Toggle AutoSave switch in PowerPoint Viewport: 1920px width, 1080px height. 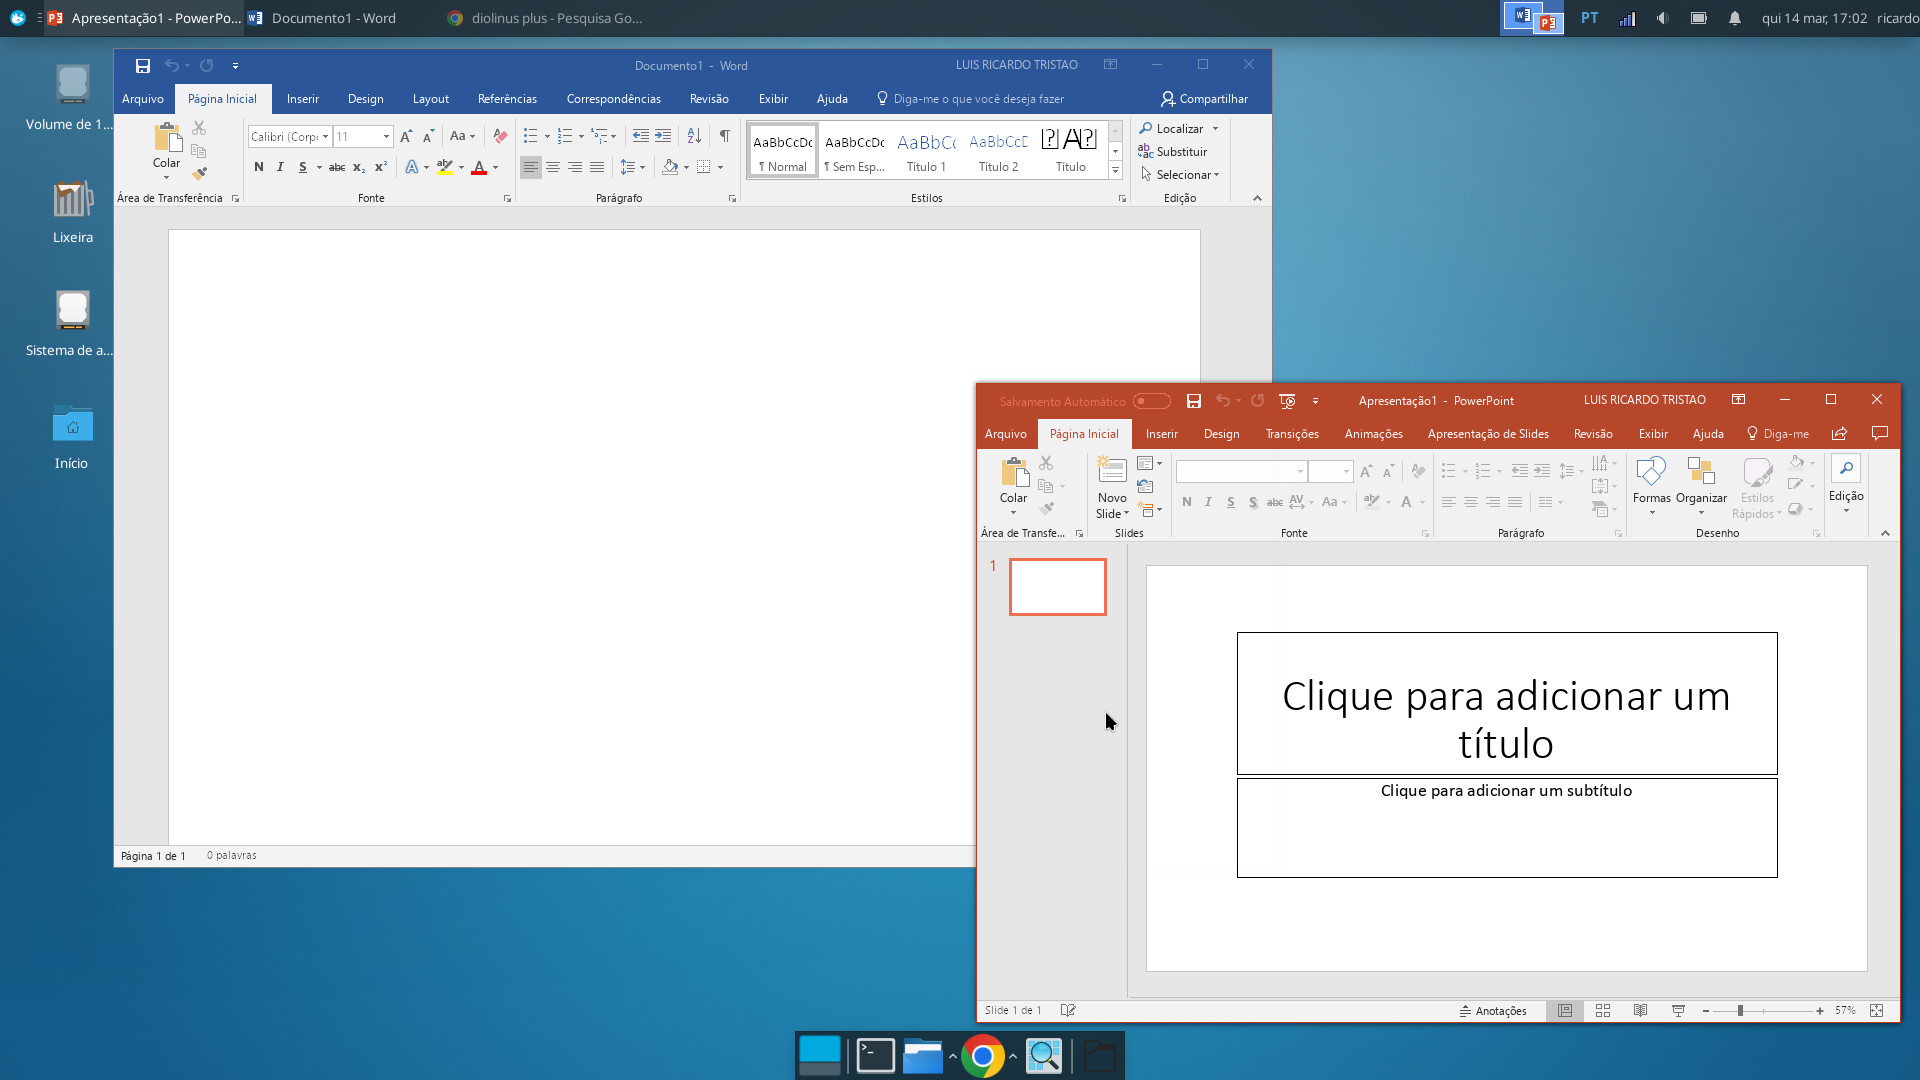1151,401
